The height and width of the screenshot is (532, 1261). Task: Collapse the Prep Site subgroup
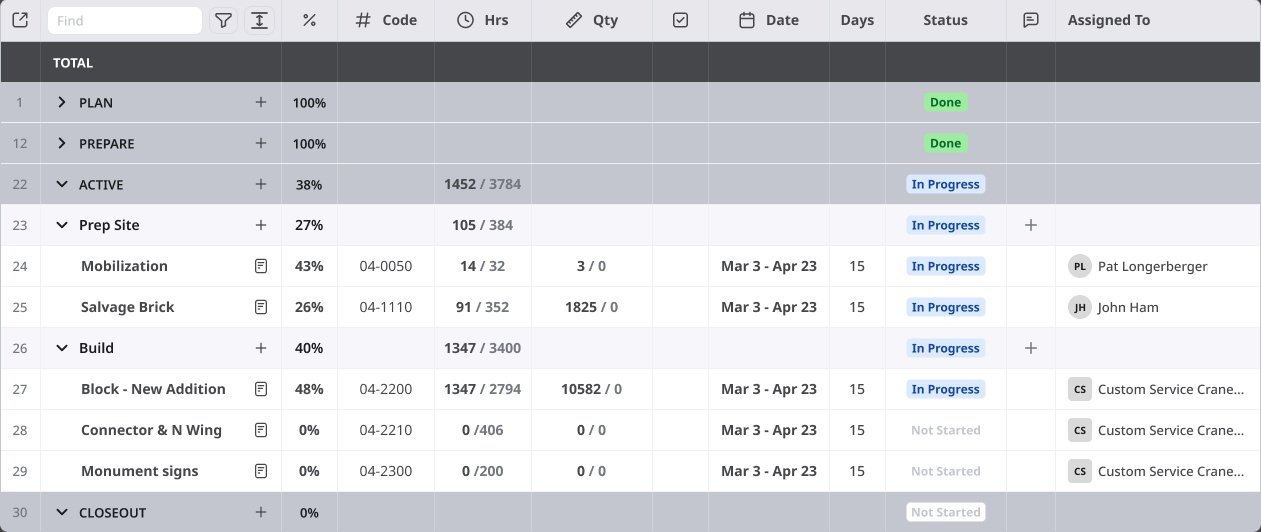pyautogui.click(x=62, y=225)
